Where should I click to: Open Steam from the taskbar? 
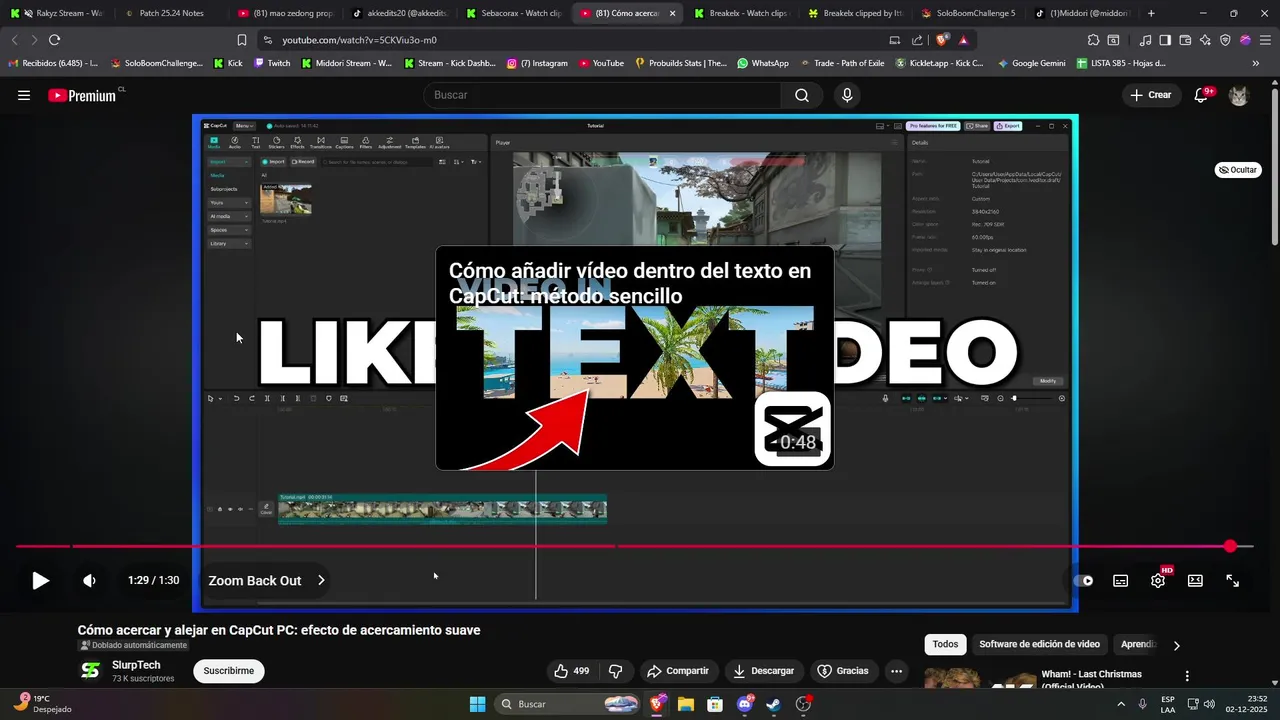tap(774, 704)
